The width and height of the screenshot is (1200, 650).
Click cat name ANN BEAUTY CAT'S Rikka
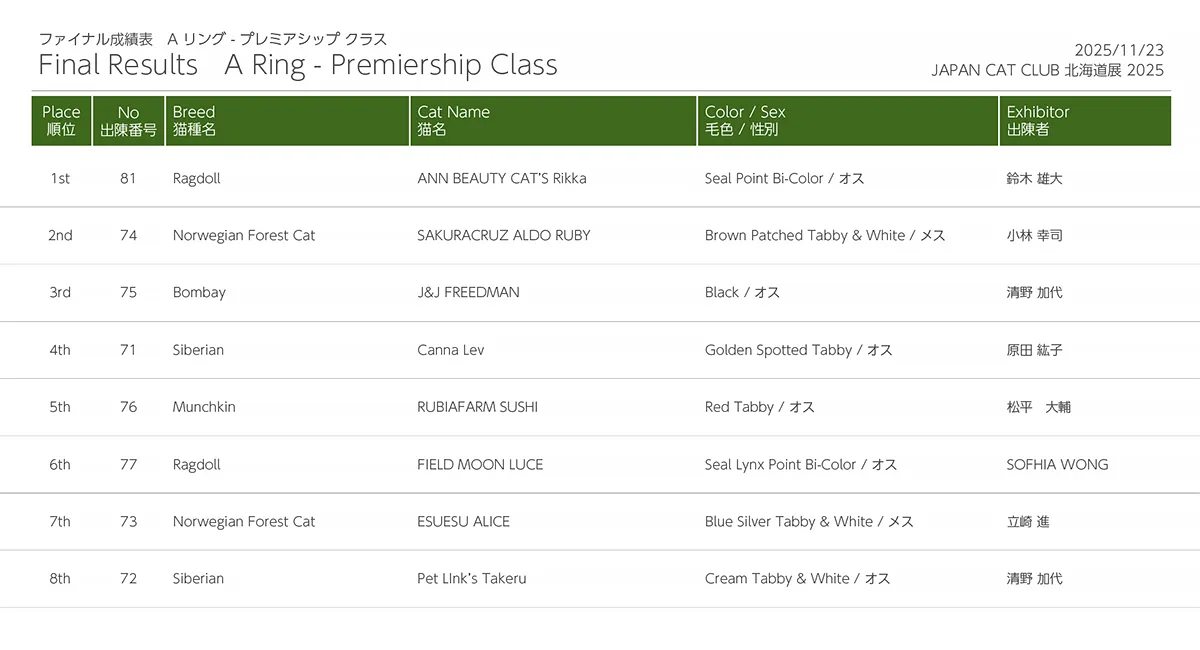[x=501, y=179]
